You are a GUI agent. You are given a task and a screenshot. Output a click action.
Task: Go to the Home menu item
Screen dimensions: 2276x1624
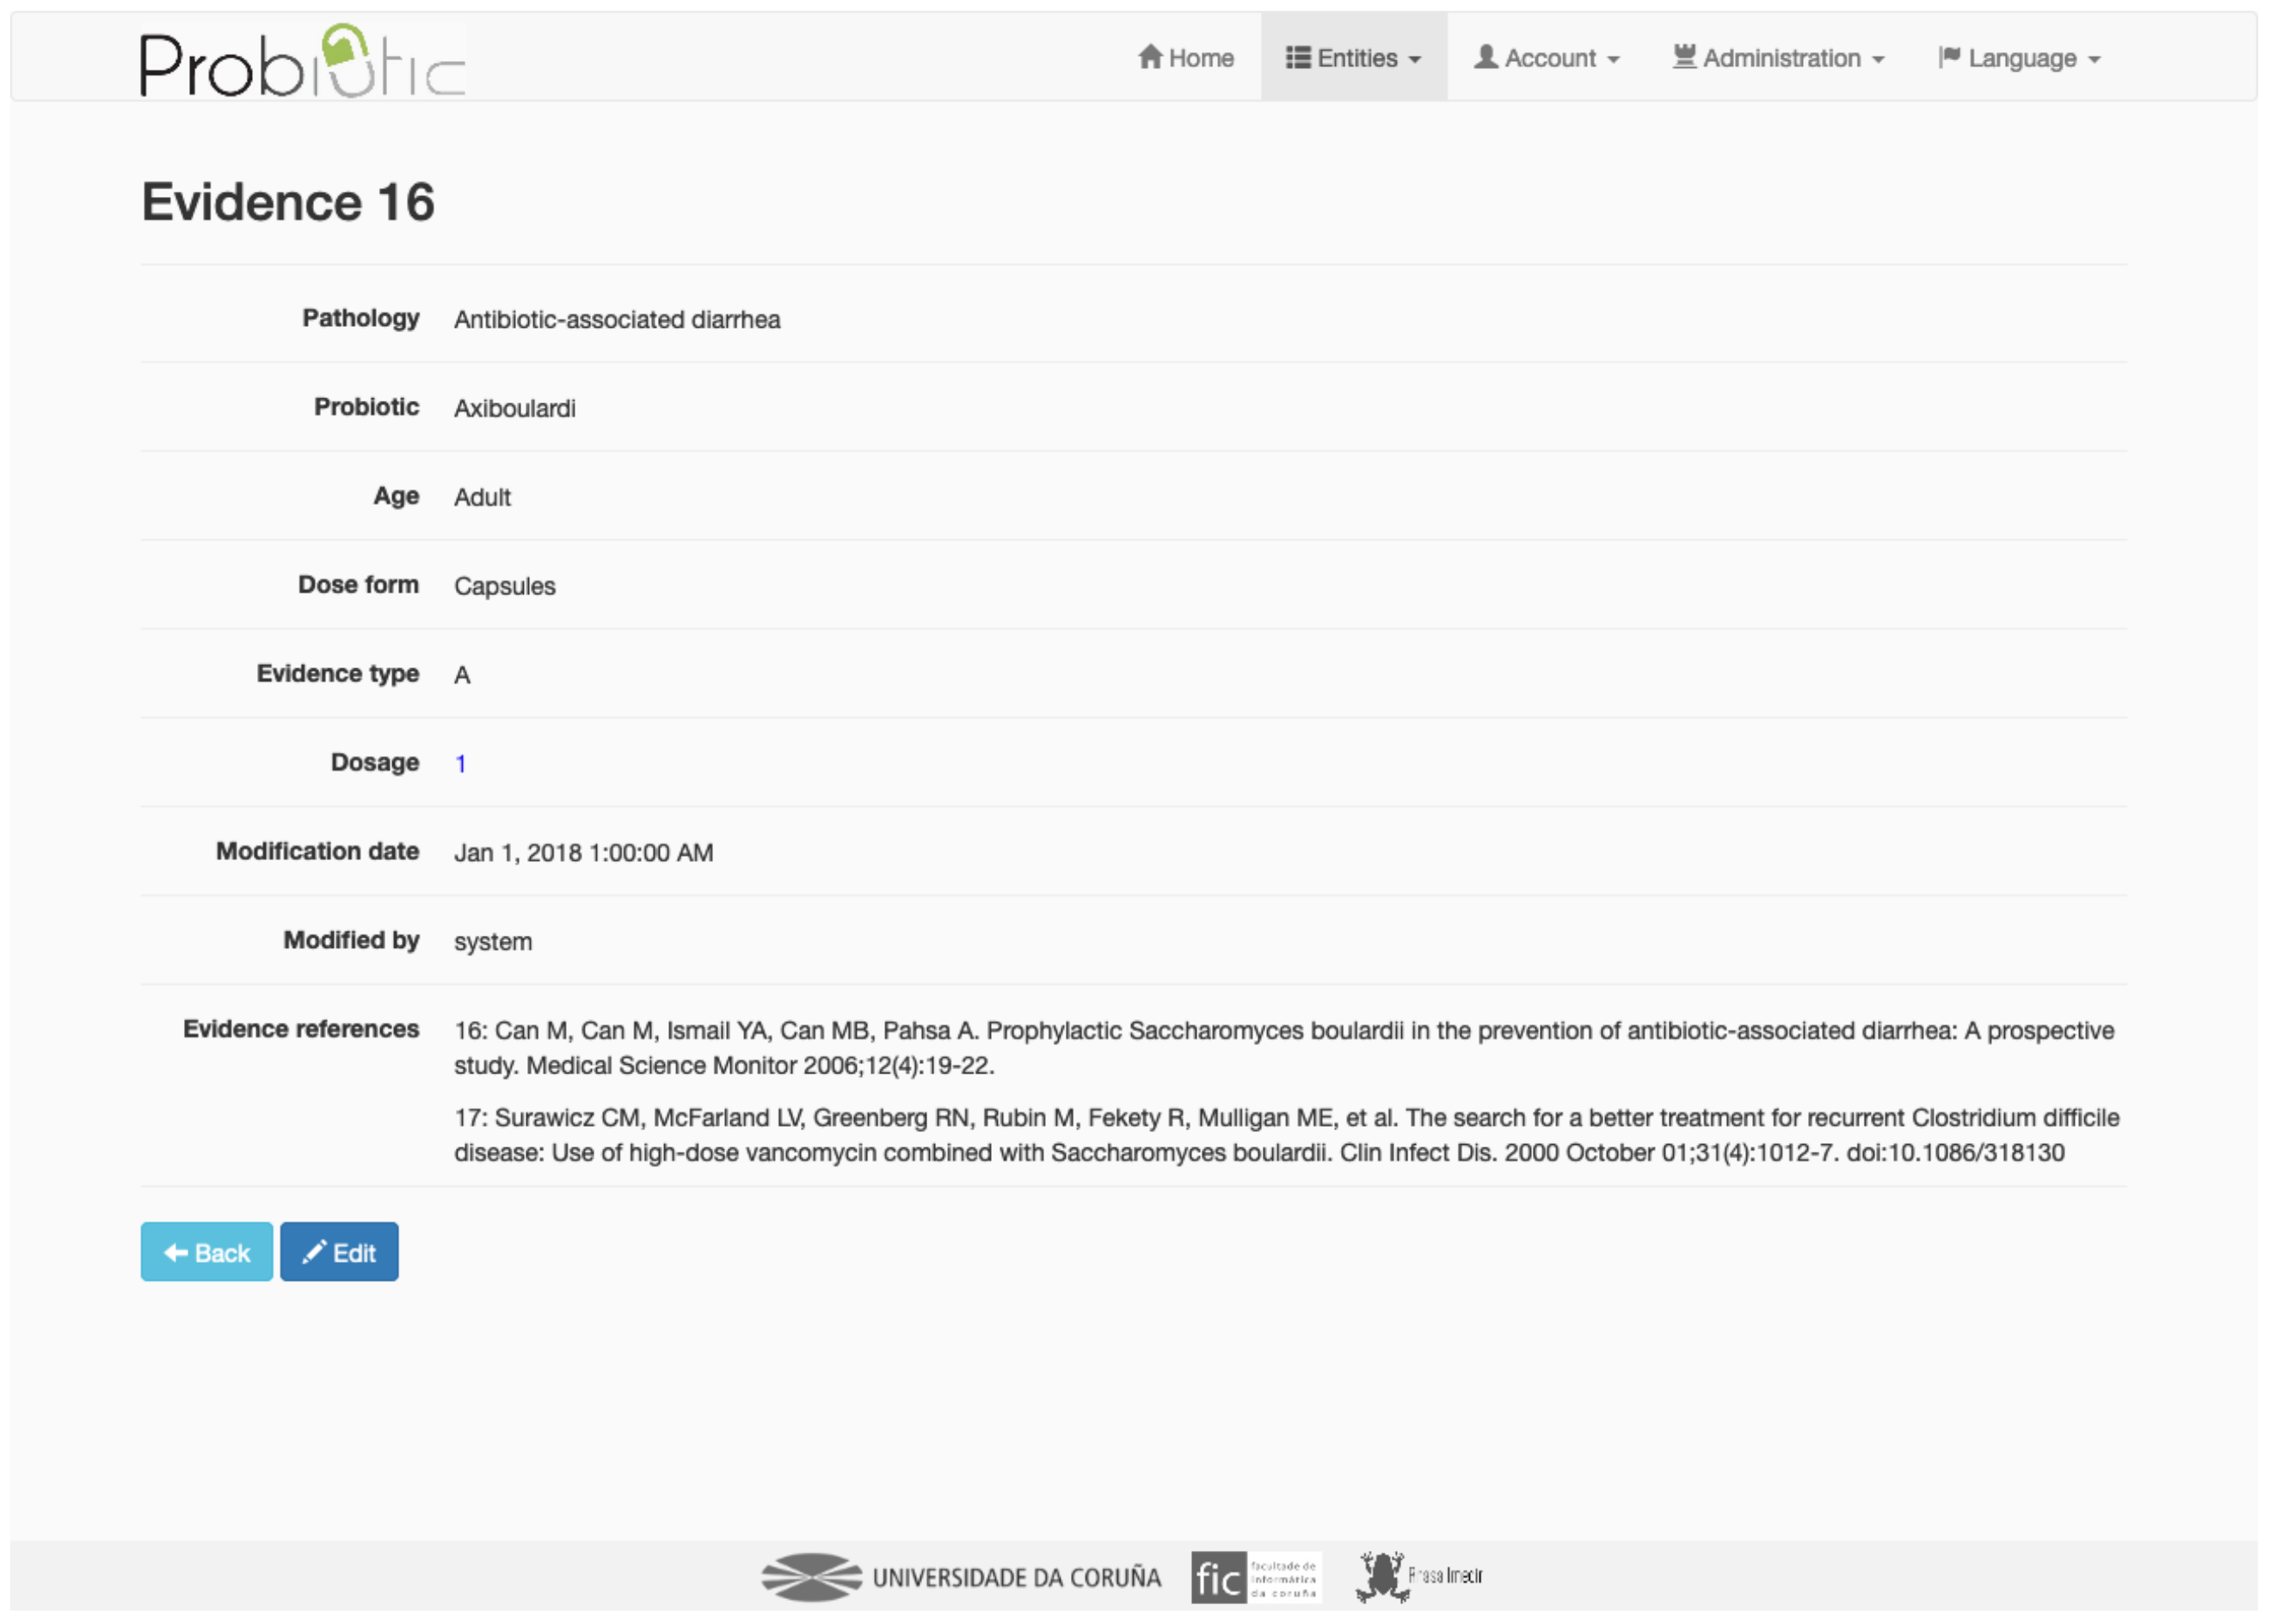(1201, 58)
